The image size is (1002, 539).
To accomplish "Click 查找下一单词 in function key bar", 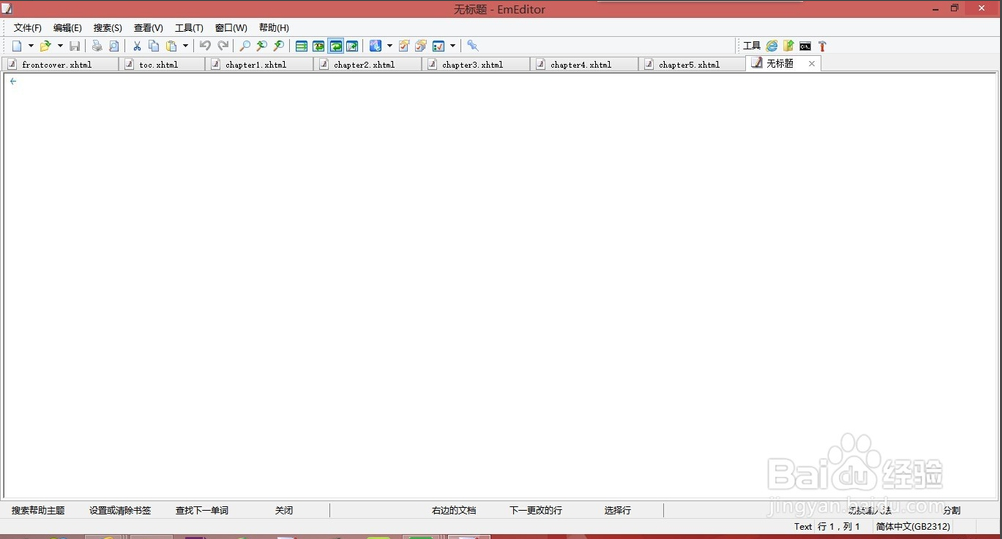I will pyautogui.click(x=202, y=510).
